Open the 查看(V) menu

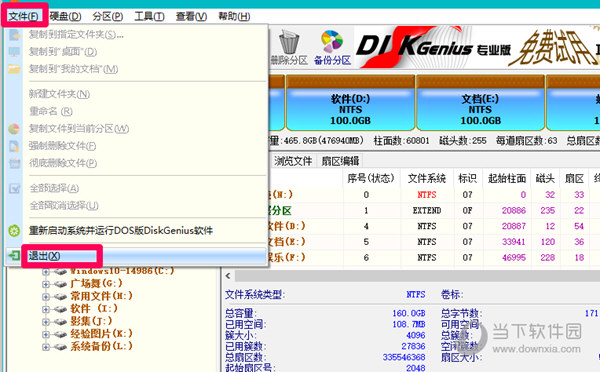click(x=191, y=16)
